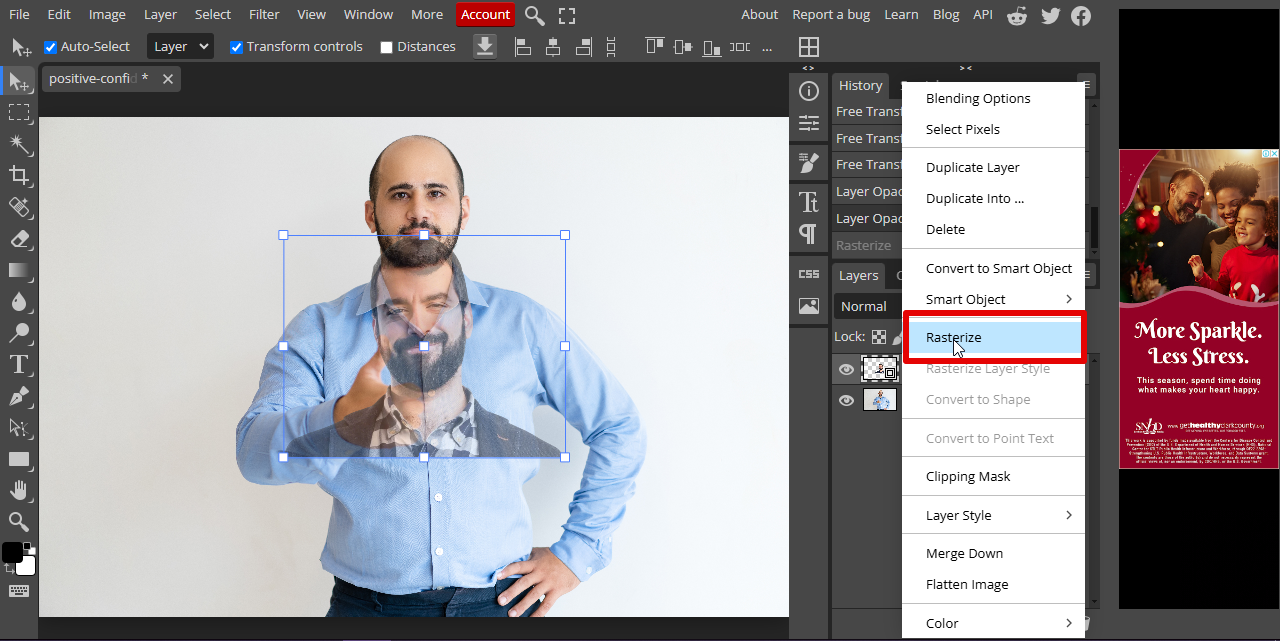Uncheck the Transform controls checkbox

point(236,47)
